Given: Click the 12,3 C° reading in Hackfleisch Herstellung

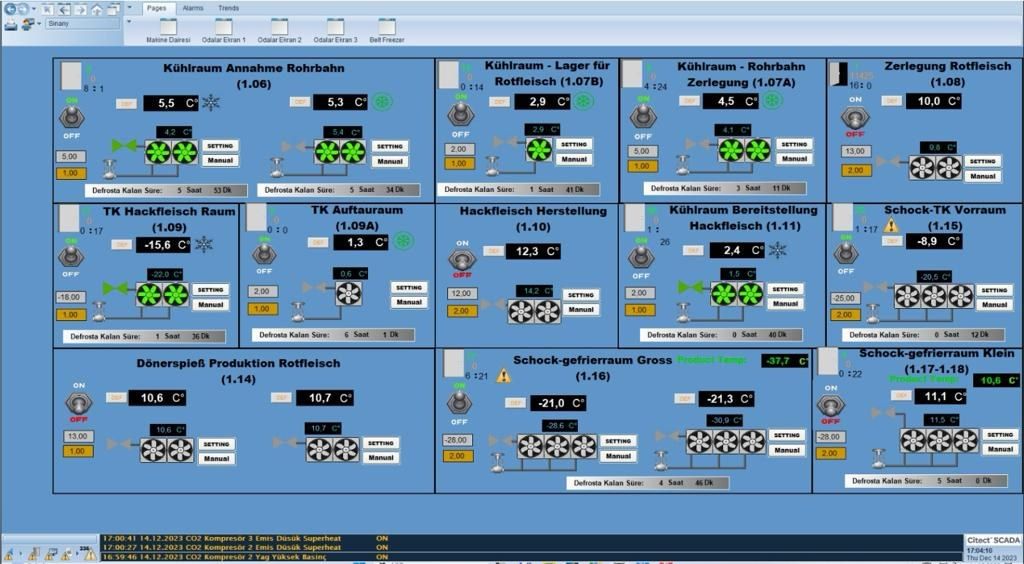Looking at the screenshot, I should click(x=533, y=251).
